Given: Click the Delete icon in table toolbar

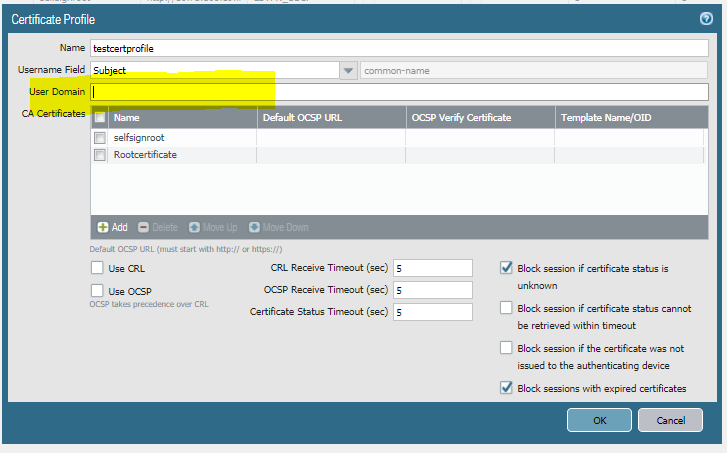Looking at the screenshot, I should (143, 227).
